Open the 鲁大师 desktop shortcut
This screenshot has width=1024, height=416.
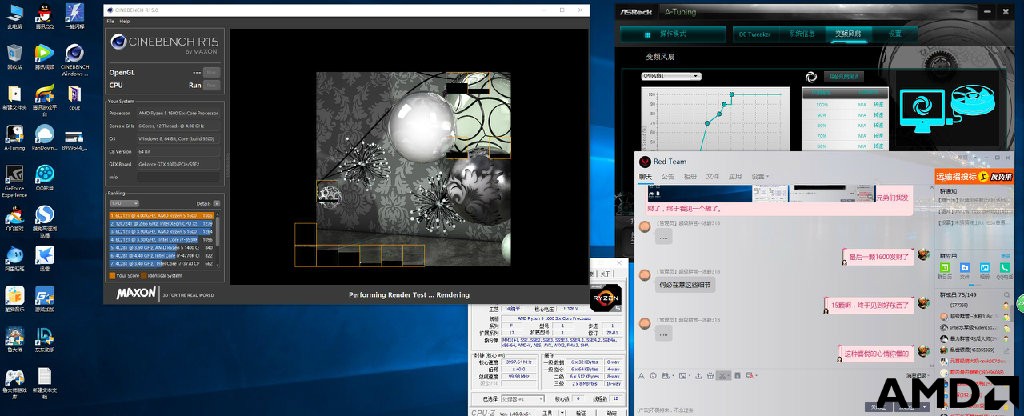[14, 338]
